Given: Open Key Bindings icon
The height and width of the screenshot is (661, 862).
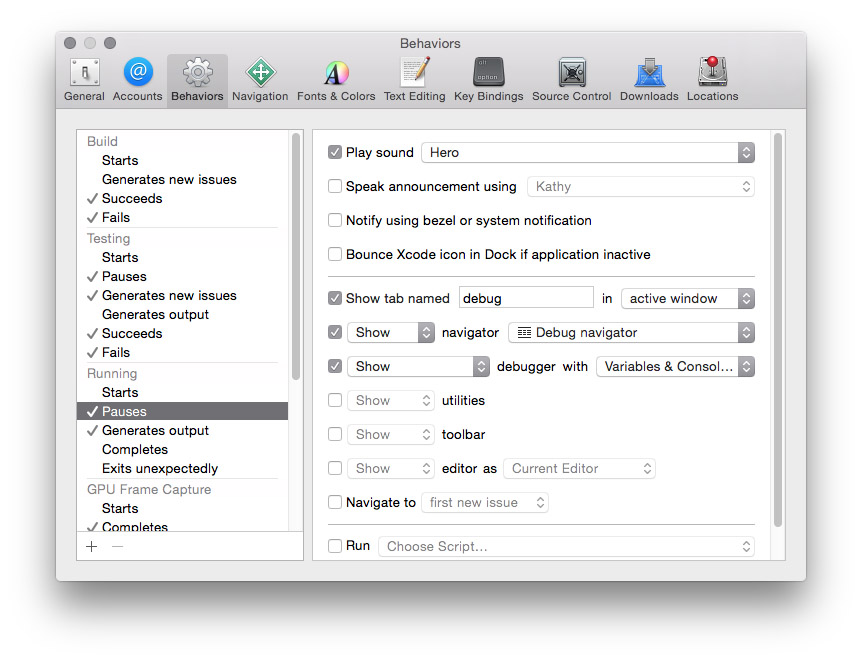Looking at the screenshot, I should pyautogui.click(x=488, y=72).
